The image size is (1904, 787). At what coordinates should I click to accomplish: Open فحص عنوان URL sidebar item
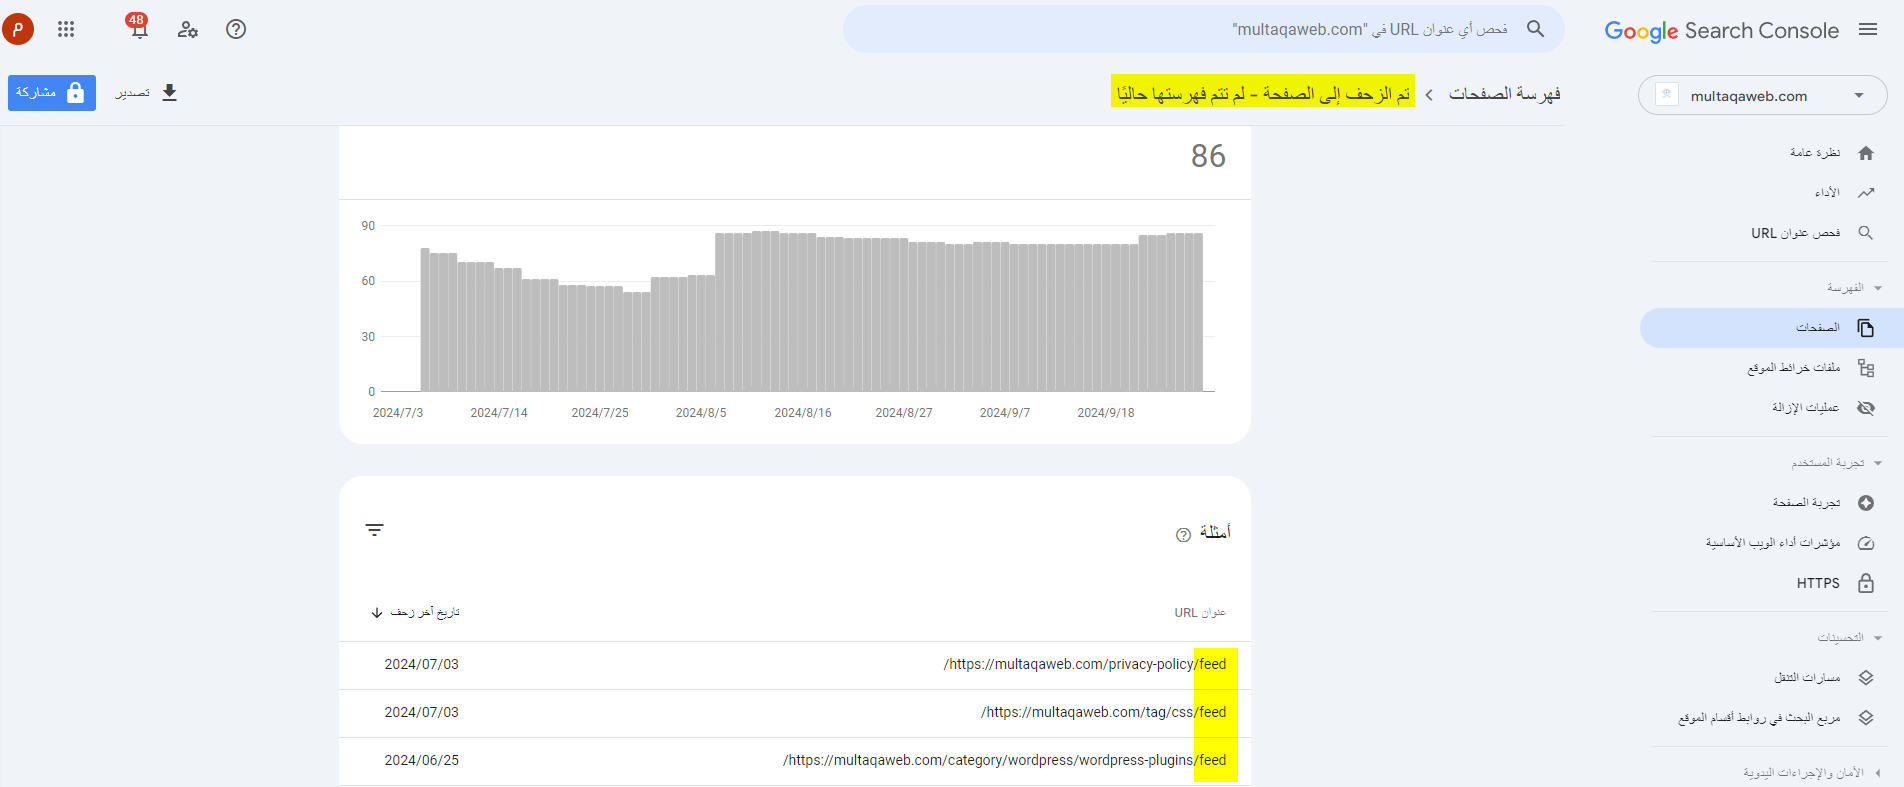click(x=1772, y=233)
